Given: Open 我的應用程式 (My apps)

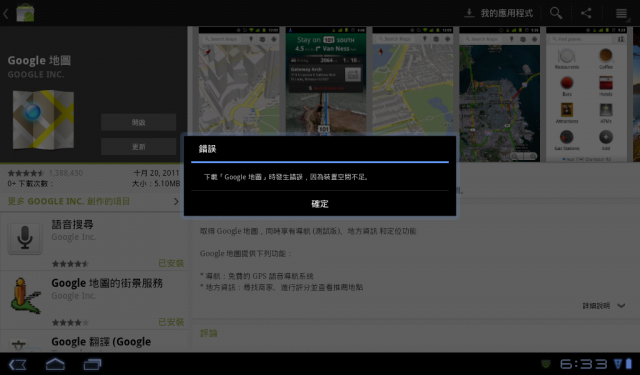Looking at the screenshot, I should coord(507,13).
